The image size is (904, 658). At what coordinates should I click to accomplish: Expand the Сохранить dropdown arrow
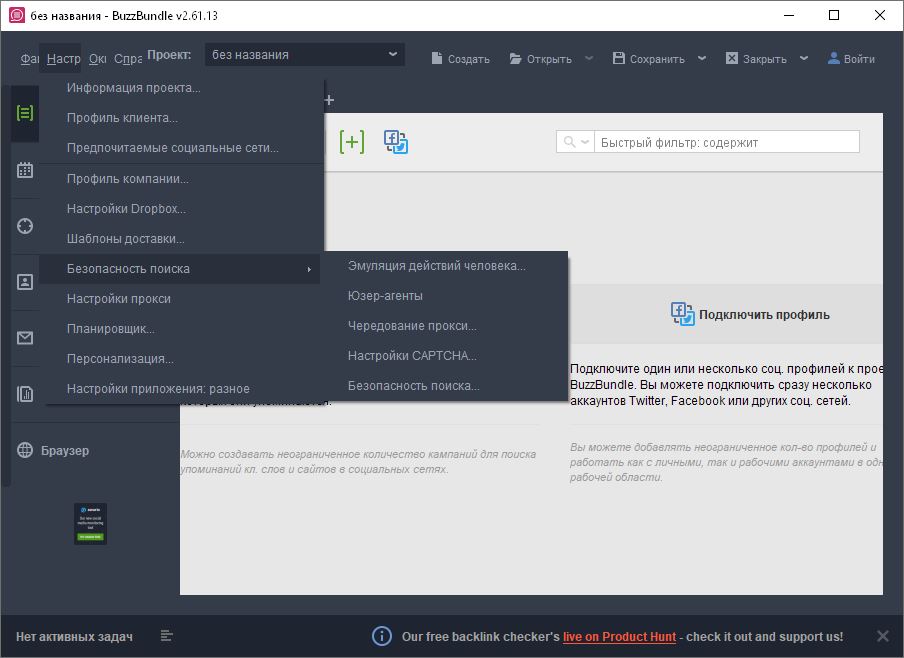click(x=702, y=58)
